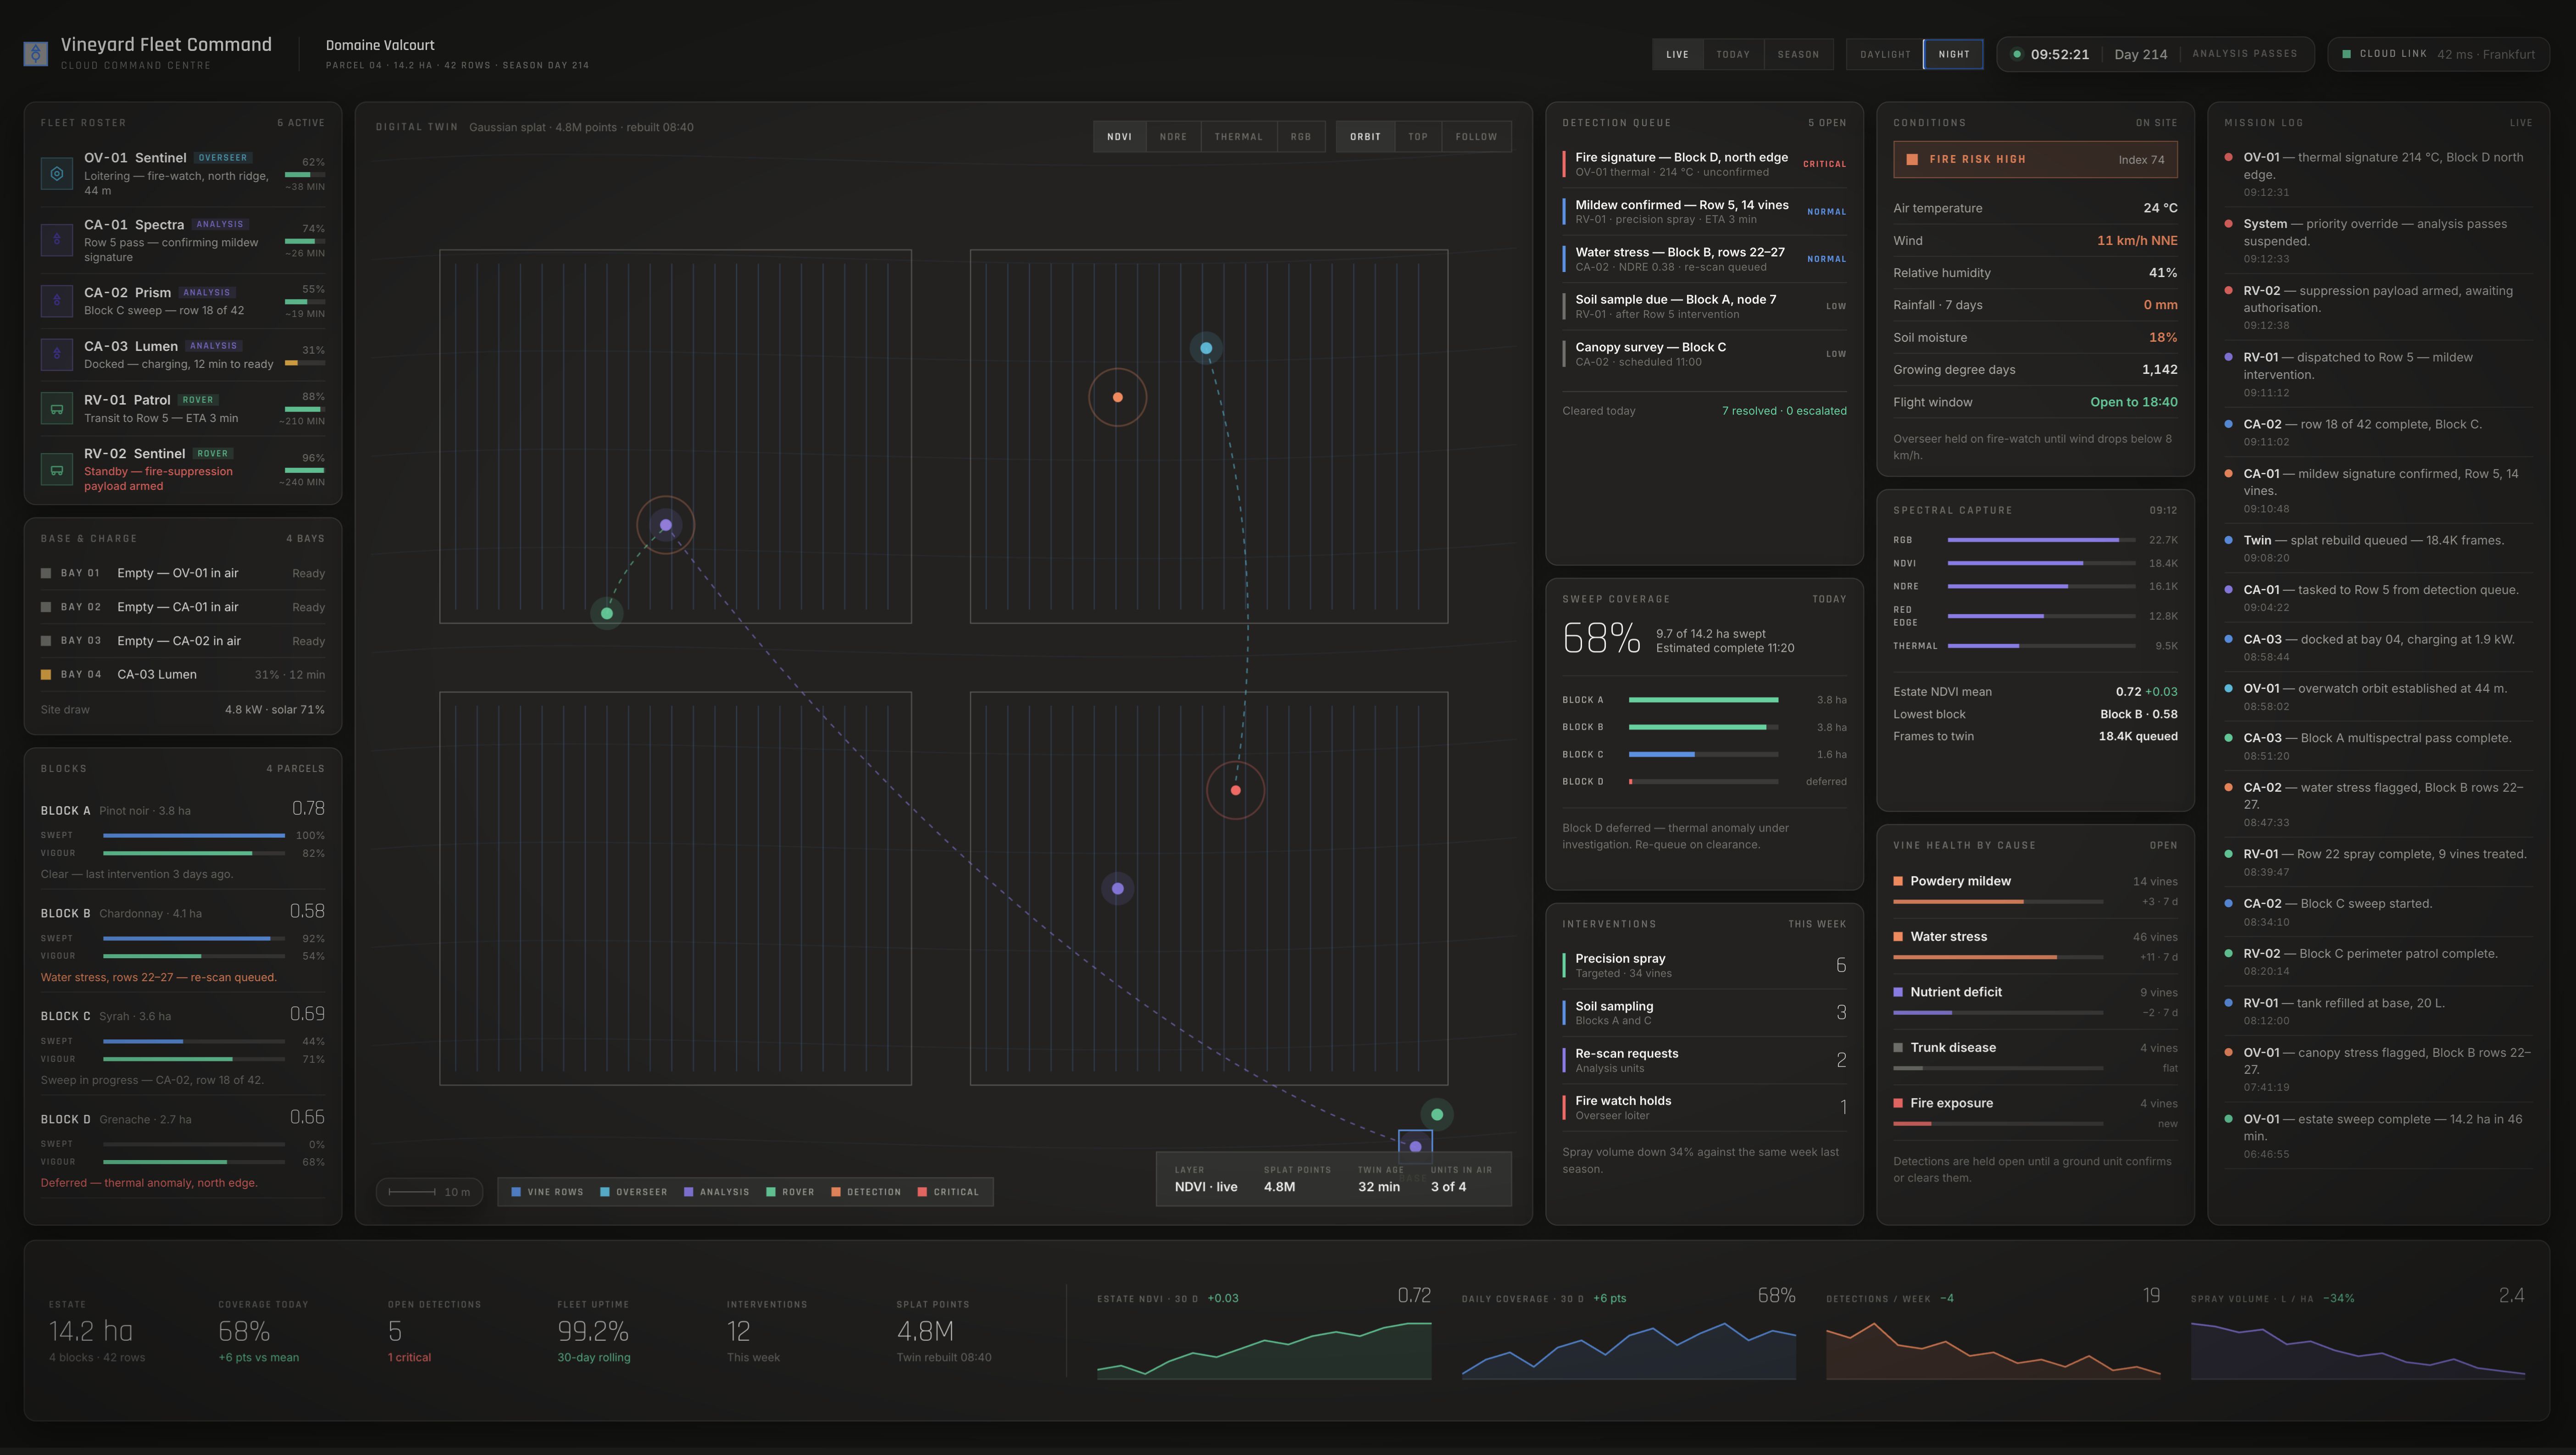Open the Mildew confirmed Row 5 detection
This screenshot has height=1455, width=2576.
pos(1704,212)
